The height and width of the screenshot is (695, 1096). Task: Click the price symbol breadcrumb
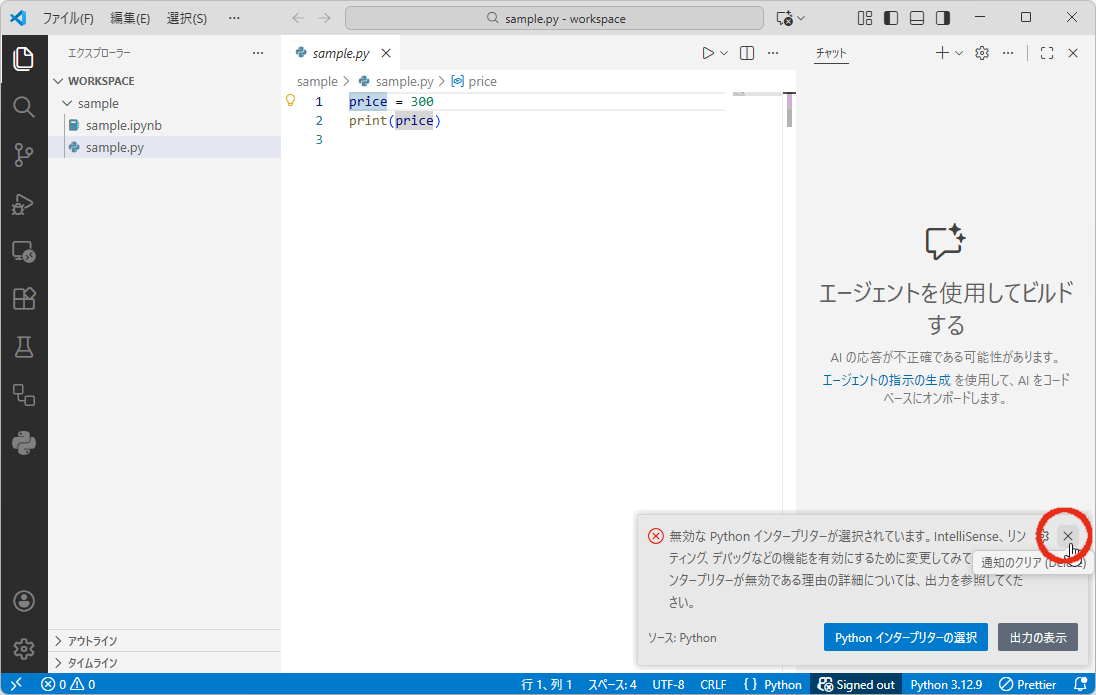(x=475, y=81)
